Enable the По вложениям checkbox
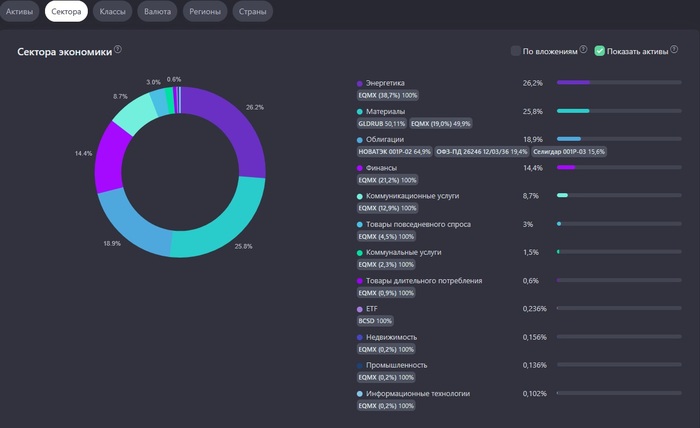Screen dimensions: 700x428 click(x=516, y=50)
